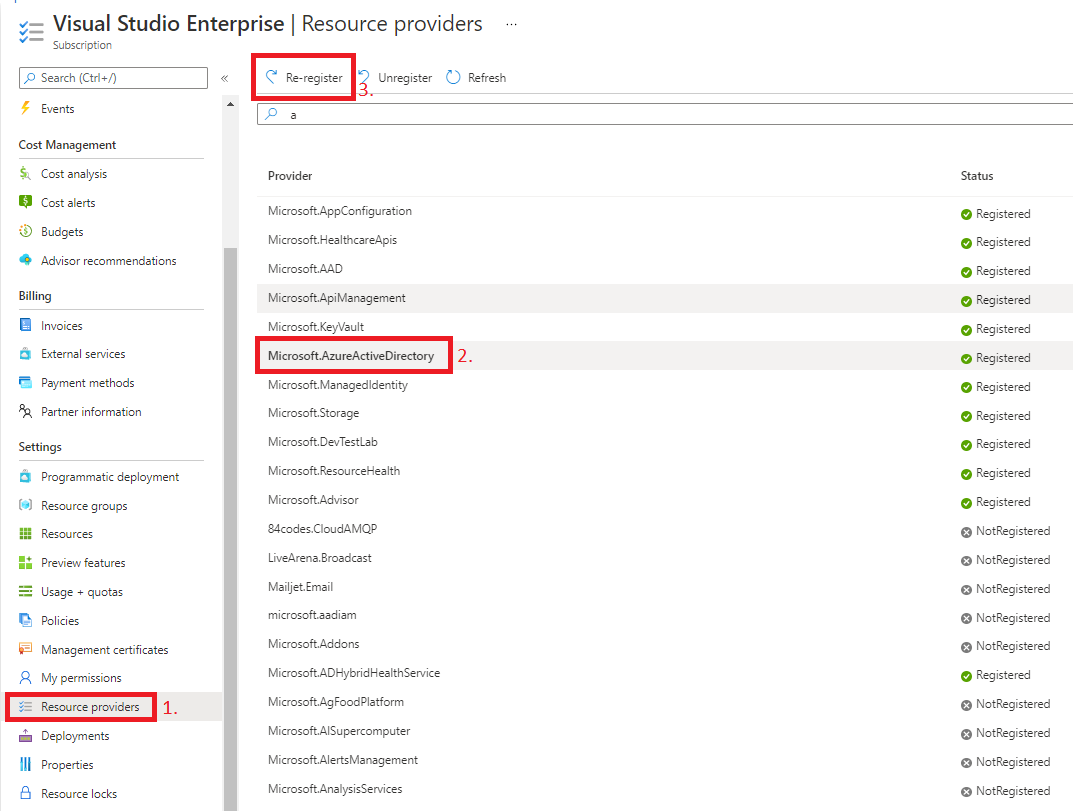Screen dimensions: 1073x811
Task: Click the Usage + quotas icon
Action: pos(25,591)
